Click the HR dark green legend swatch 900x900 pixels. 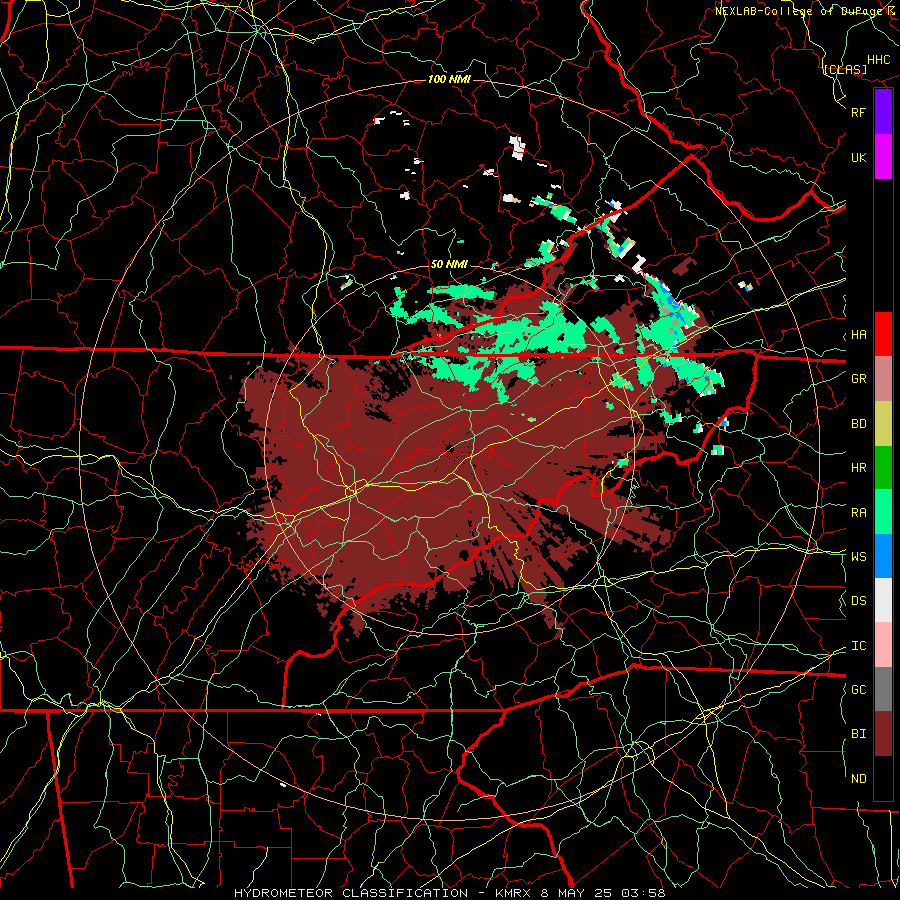point(883,468)
